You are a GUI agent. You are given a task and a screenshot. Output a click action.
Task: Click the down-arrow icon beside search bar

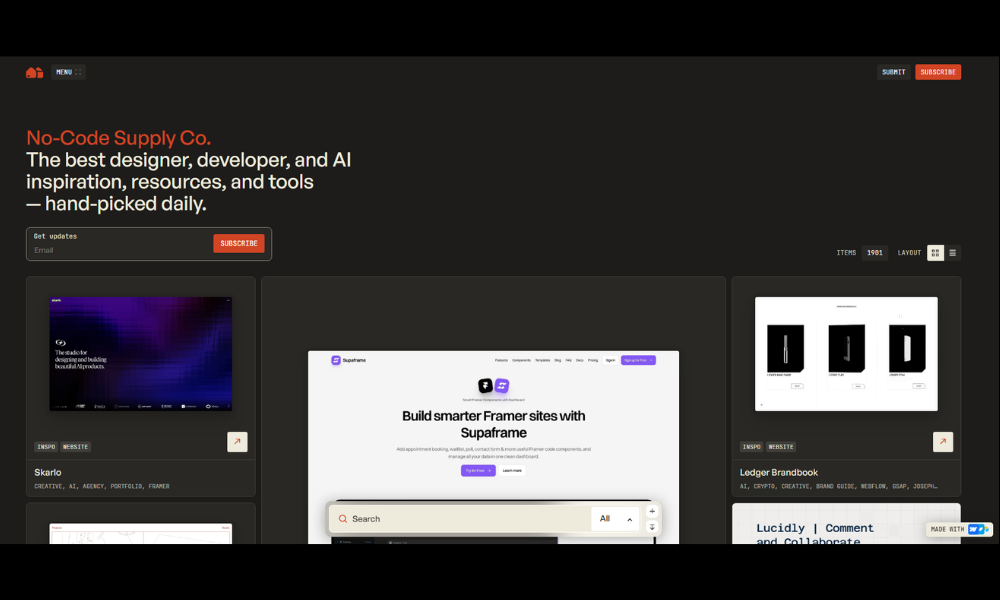pos(652,527)
